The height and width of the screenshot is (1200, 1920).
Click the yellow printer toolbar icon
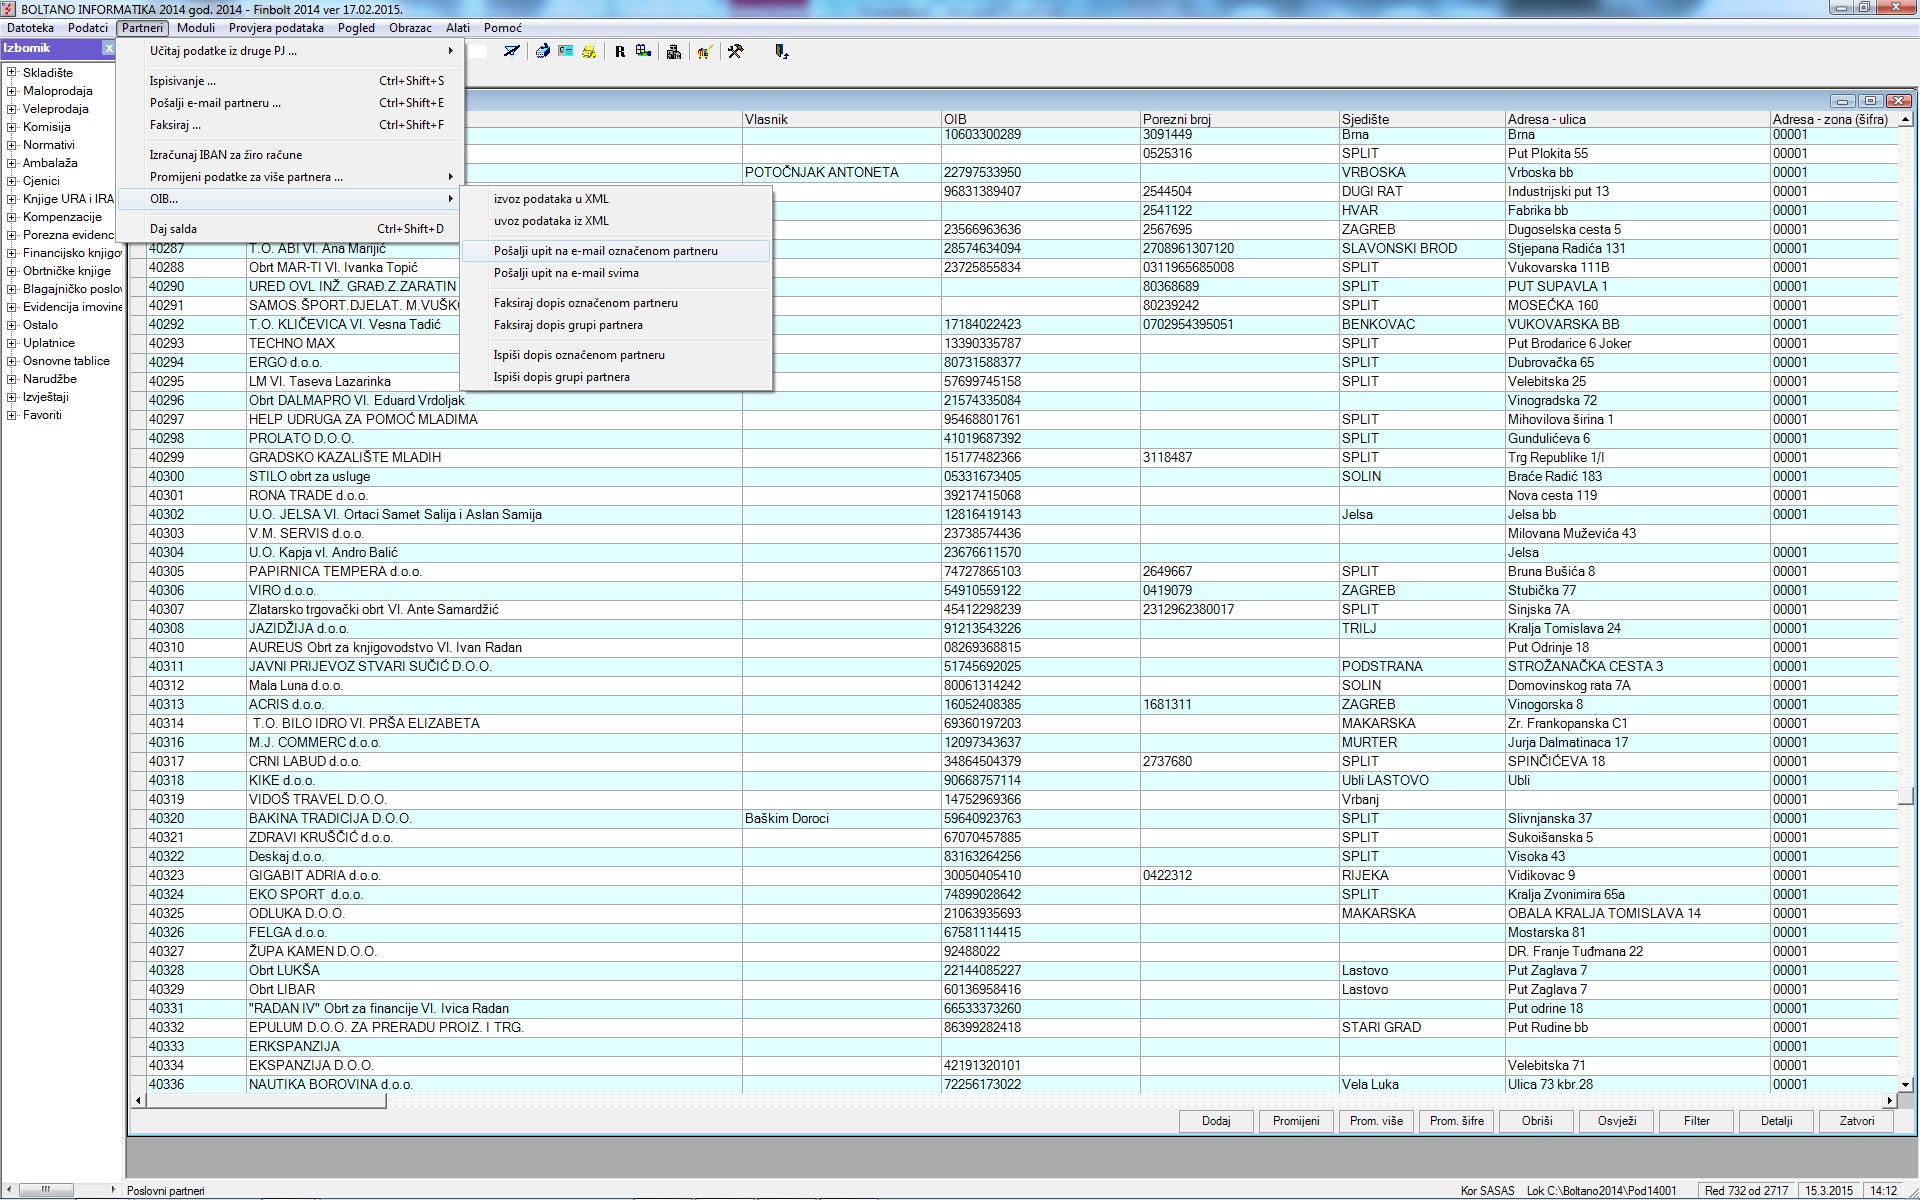[x=589, y=52]
